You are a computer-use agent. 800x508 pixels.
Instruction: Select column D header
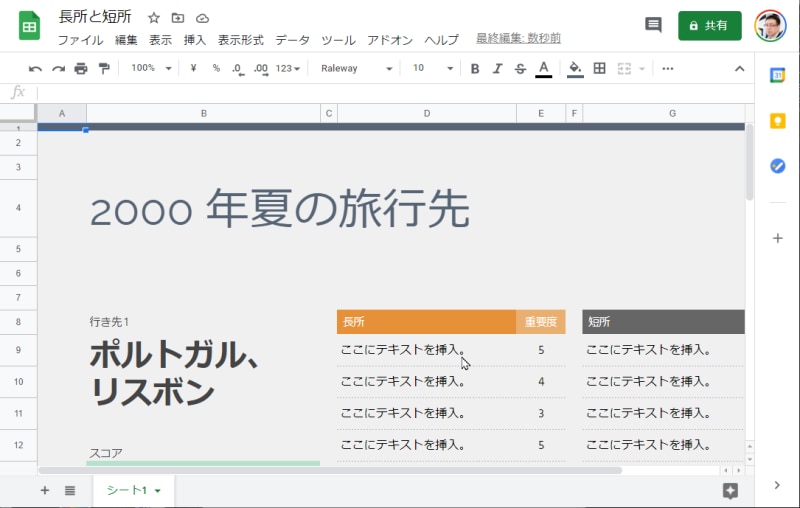tap(427, 113)
